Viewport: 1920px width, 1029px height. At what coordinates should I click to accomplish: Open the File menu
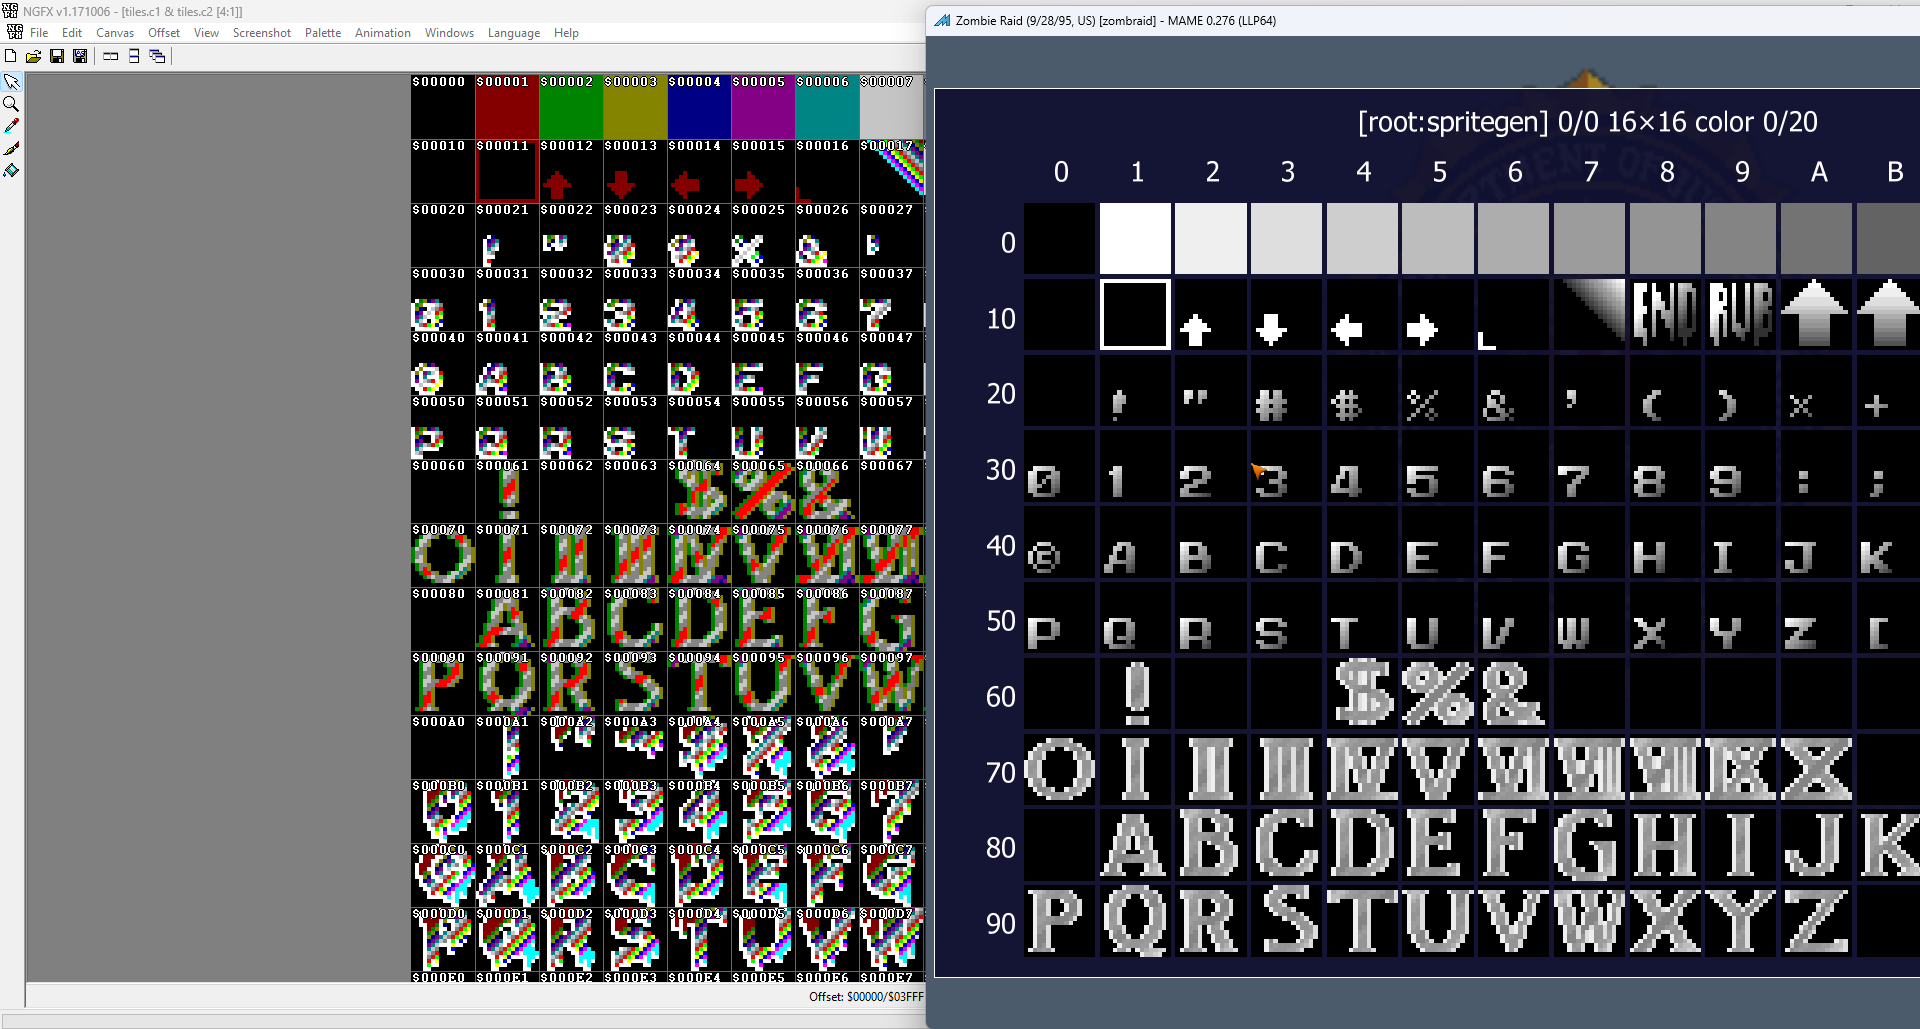coord(39,33)
